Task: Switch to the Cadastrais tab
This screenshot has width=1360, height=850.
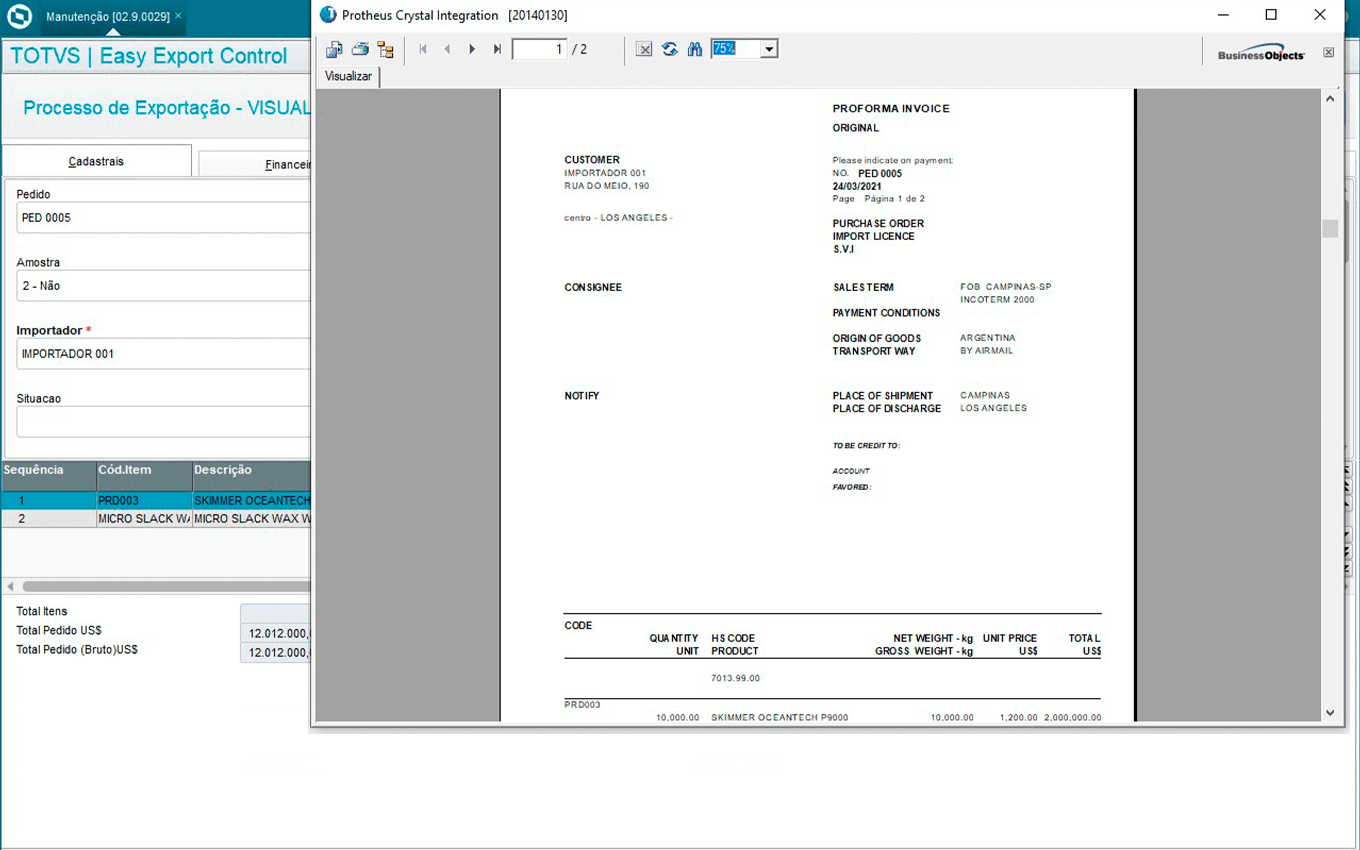Action: click(x=96, y=161)
